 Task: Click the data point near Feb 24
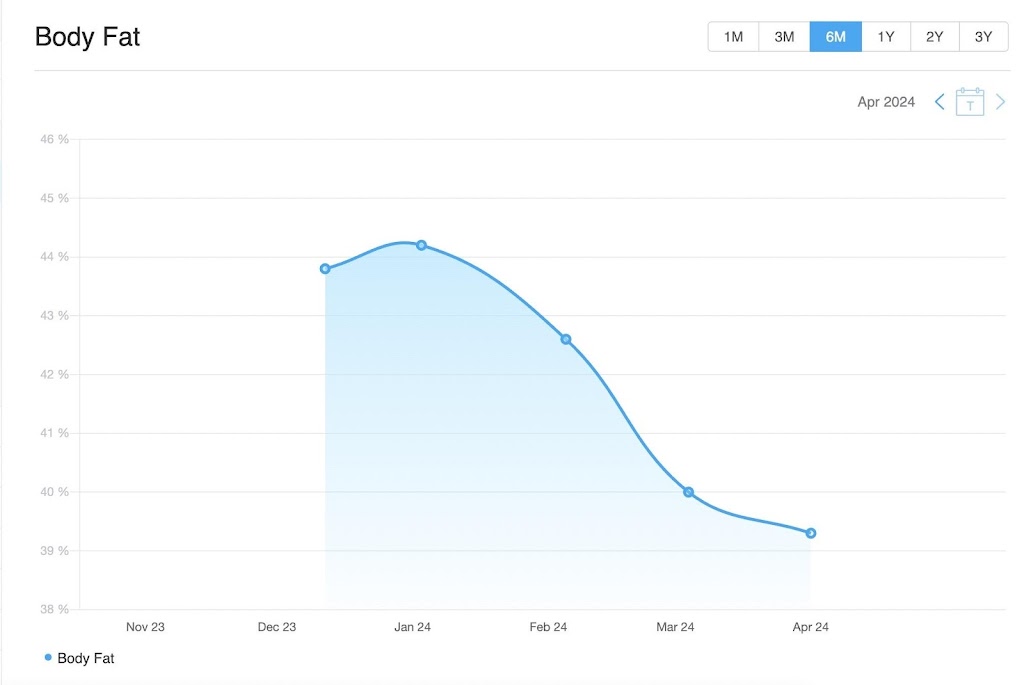[566, 339]
